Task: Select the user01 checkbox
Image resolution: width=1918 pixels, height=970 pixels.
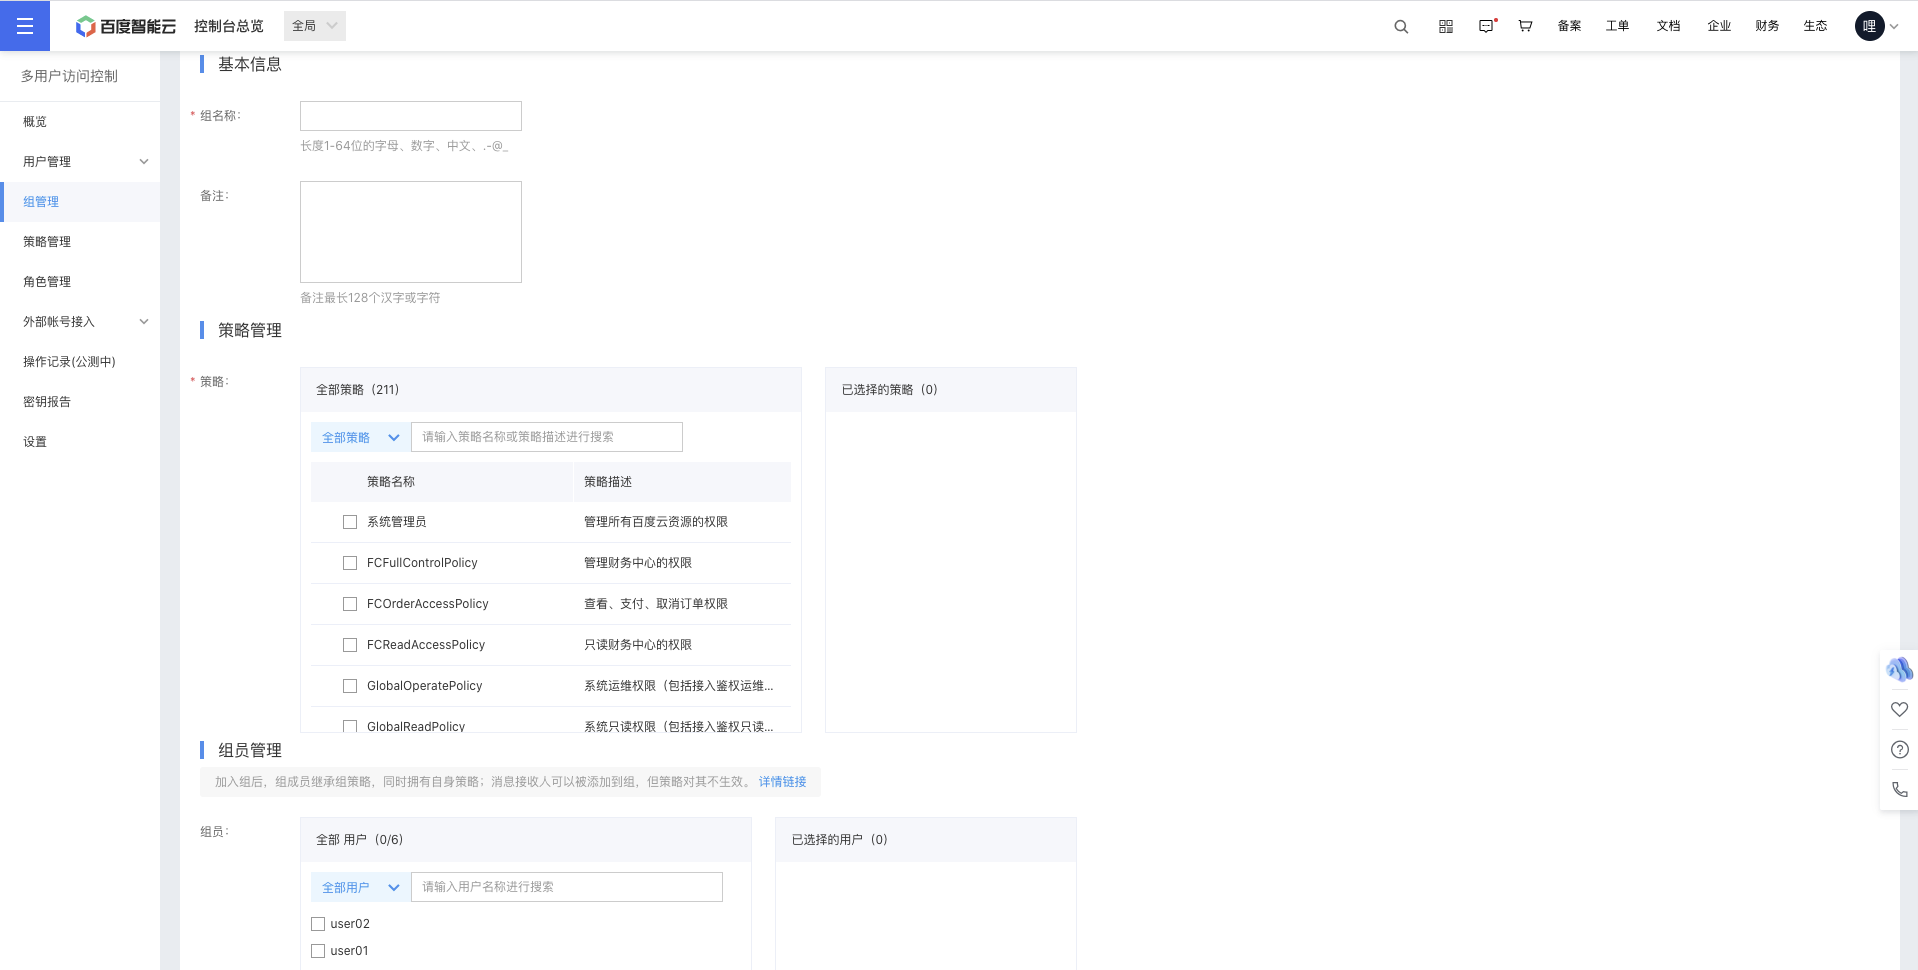Action: coord(318,951)
